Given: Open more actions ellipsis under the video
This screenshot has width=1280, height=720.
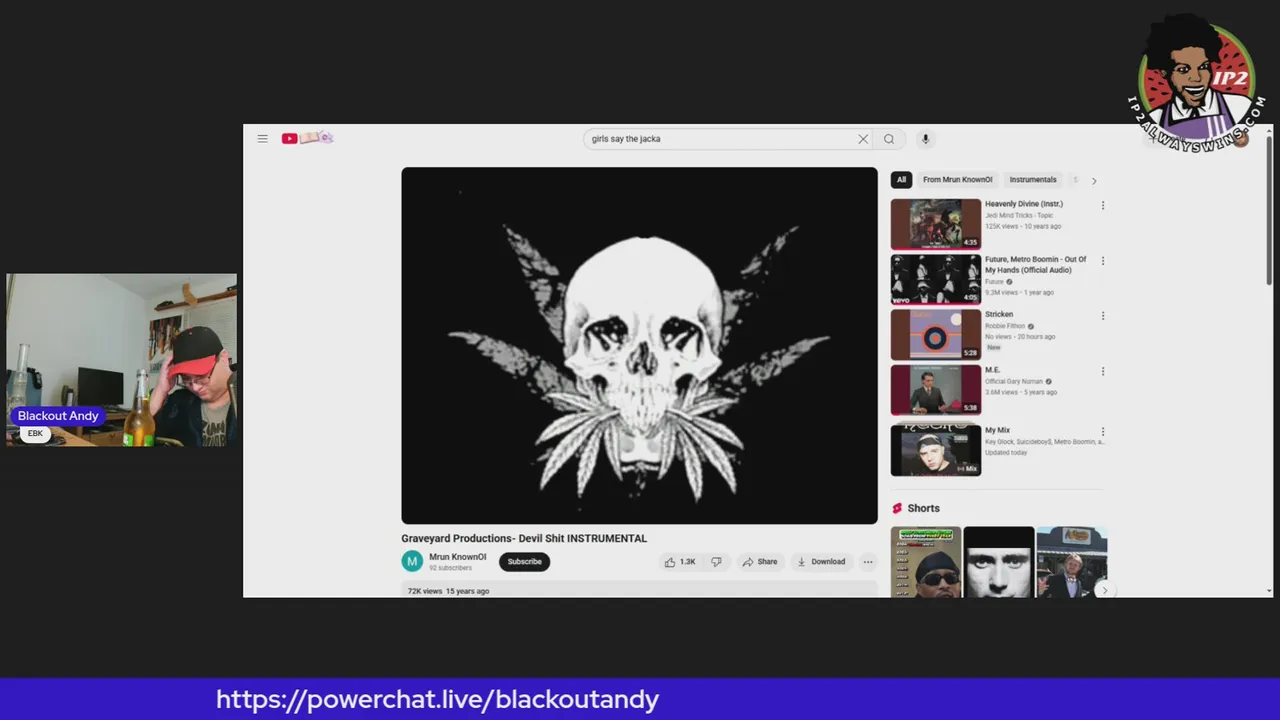Looking at the screenshot, I should pyautogui.click(x=868, y=562).
